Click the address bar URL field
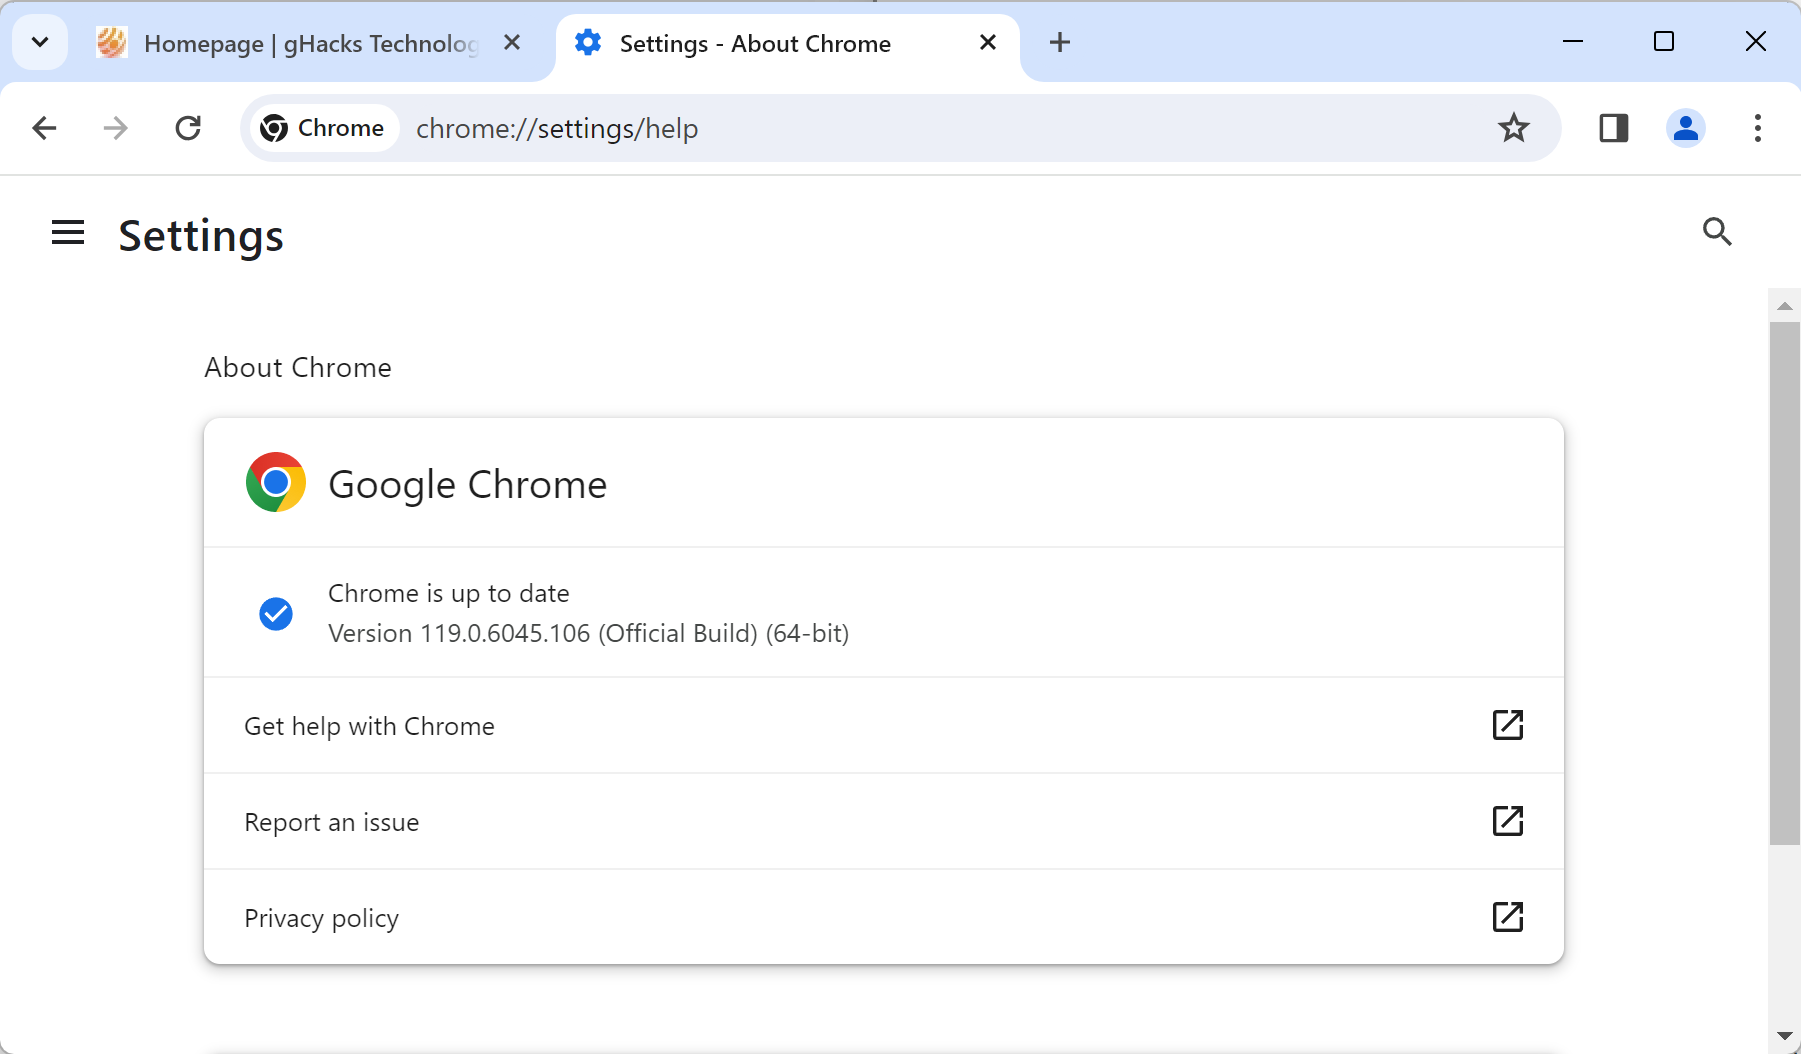This screenshot has width=1801, height=1054. pyautogui.click(x=900, y=129)
